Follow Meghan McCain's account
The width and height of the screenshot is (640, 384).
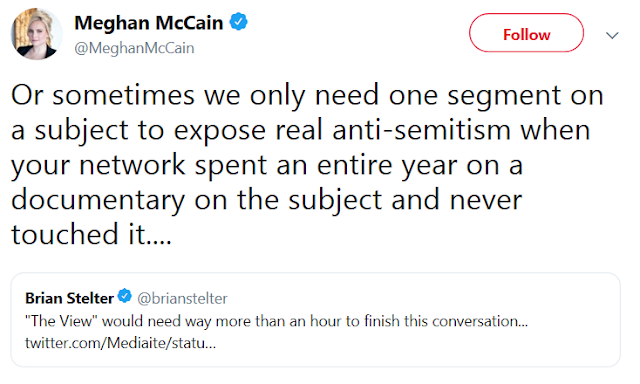click(527, 33)
